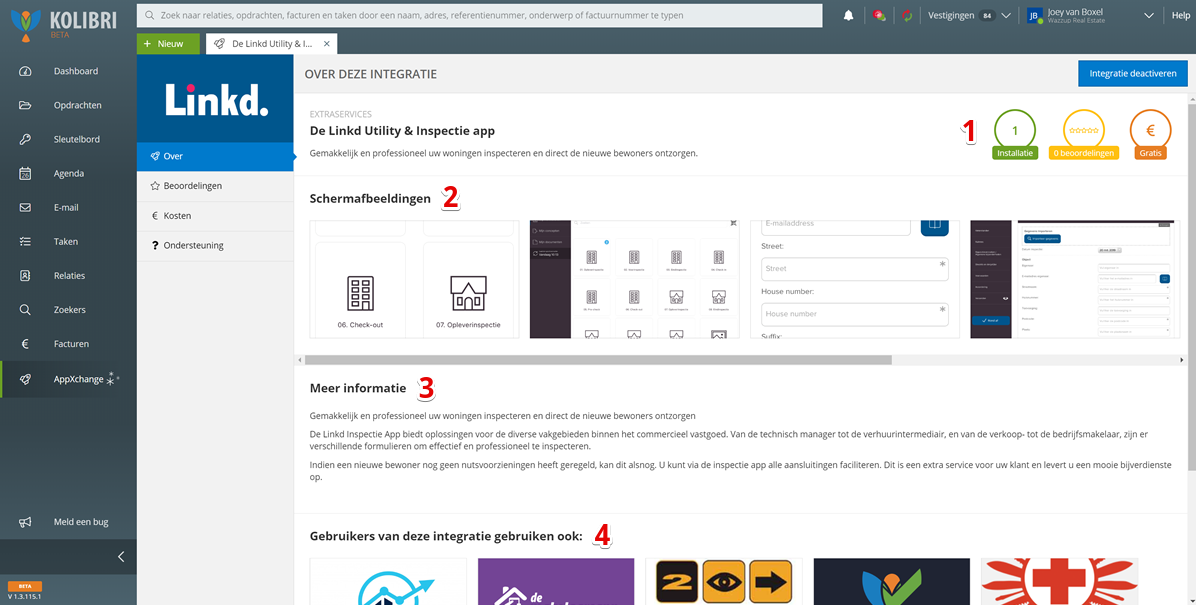The image size is (1196, 605).
Task: Open the Check-out screenshot thumbnail
Action: pos(414,279)
